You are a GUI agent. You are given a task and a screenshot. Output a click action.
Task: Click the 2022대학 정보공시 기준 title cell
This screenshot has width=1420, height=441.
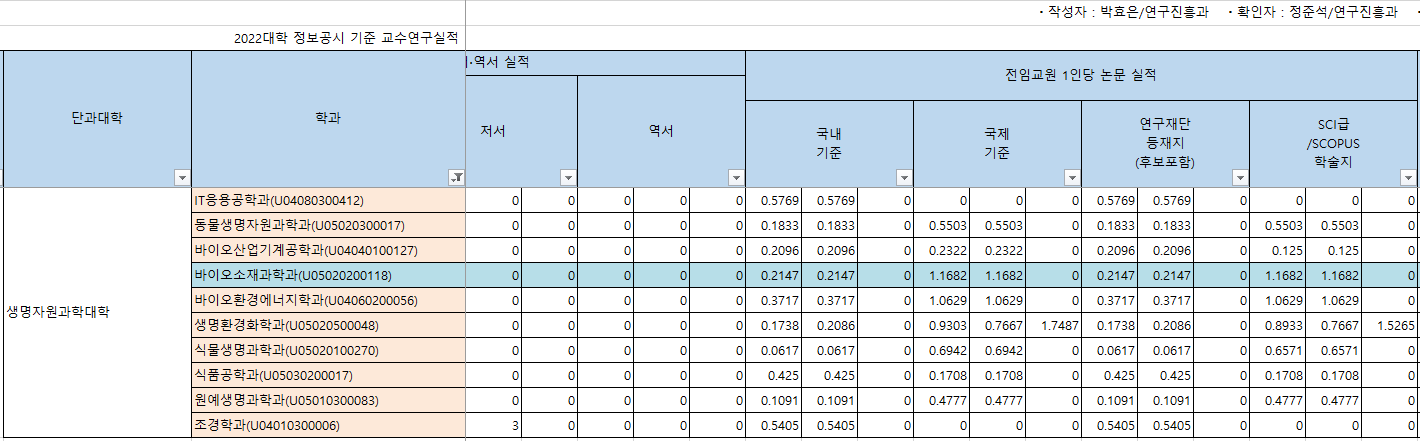tap(345, 38)
